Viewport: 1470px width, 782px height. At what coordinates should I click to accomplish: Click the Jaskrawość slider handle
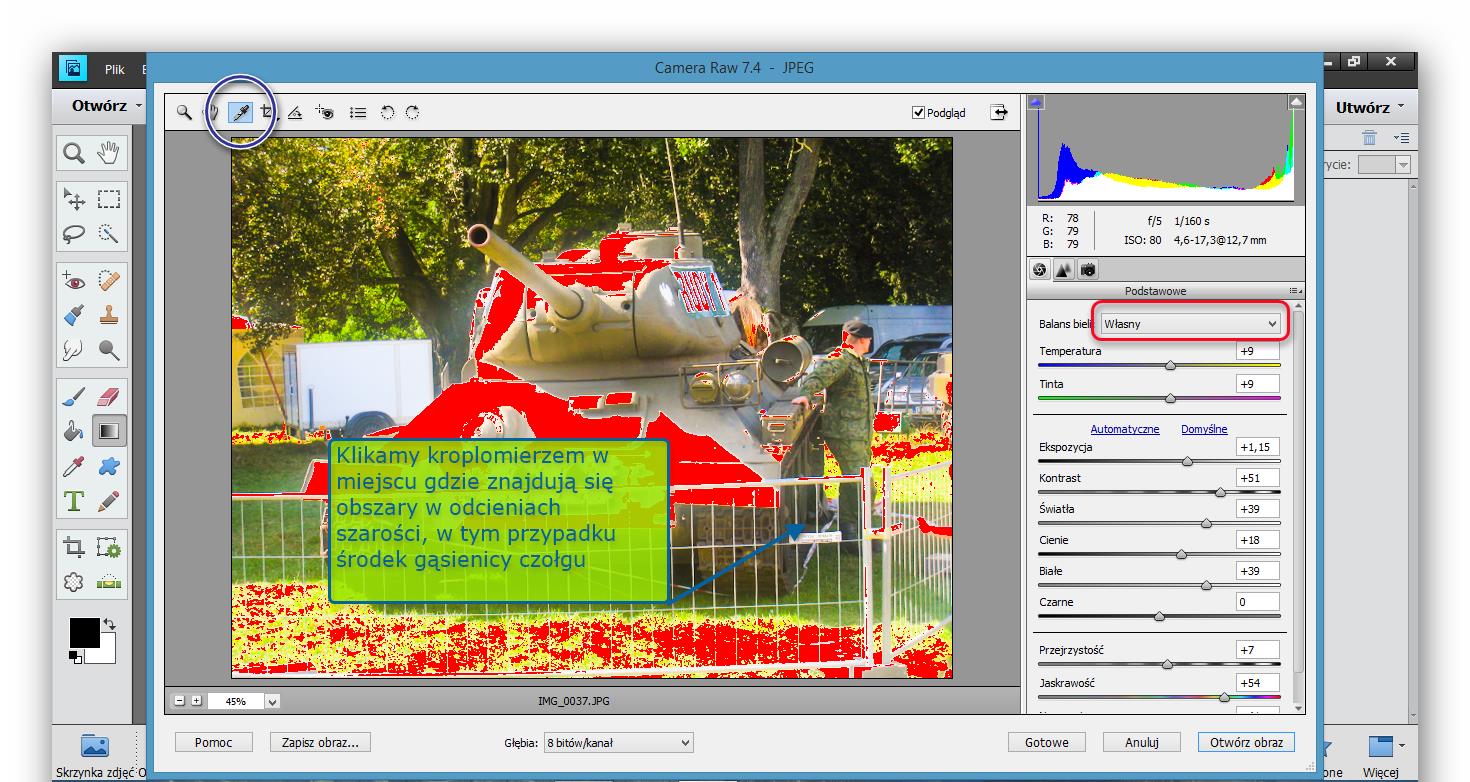1224,697
